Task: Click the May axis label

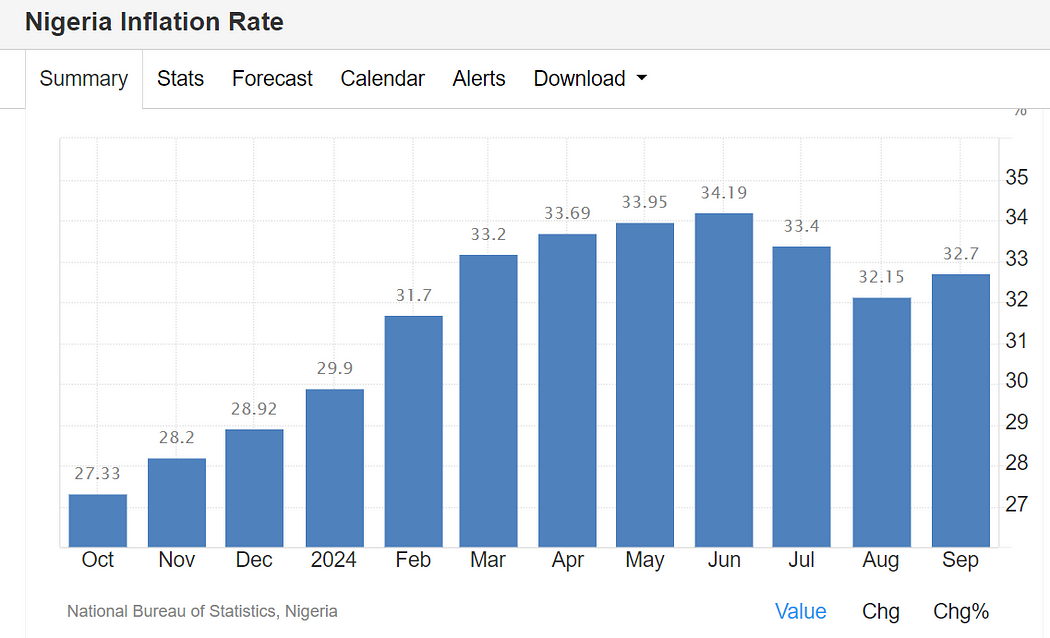Action: 644,560
